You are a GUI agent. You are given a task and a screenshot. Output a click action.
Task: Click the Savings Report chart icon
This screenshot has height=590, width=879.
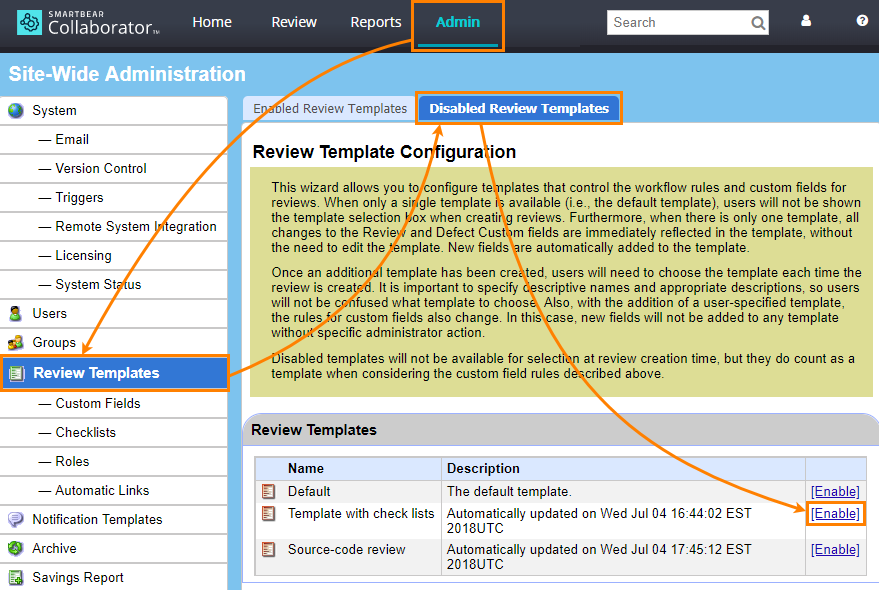[13, 577]
